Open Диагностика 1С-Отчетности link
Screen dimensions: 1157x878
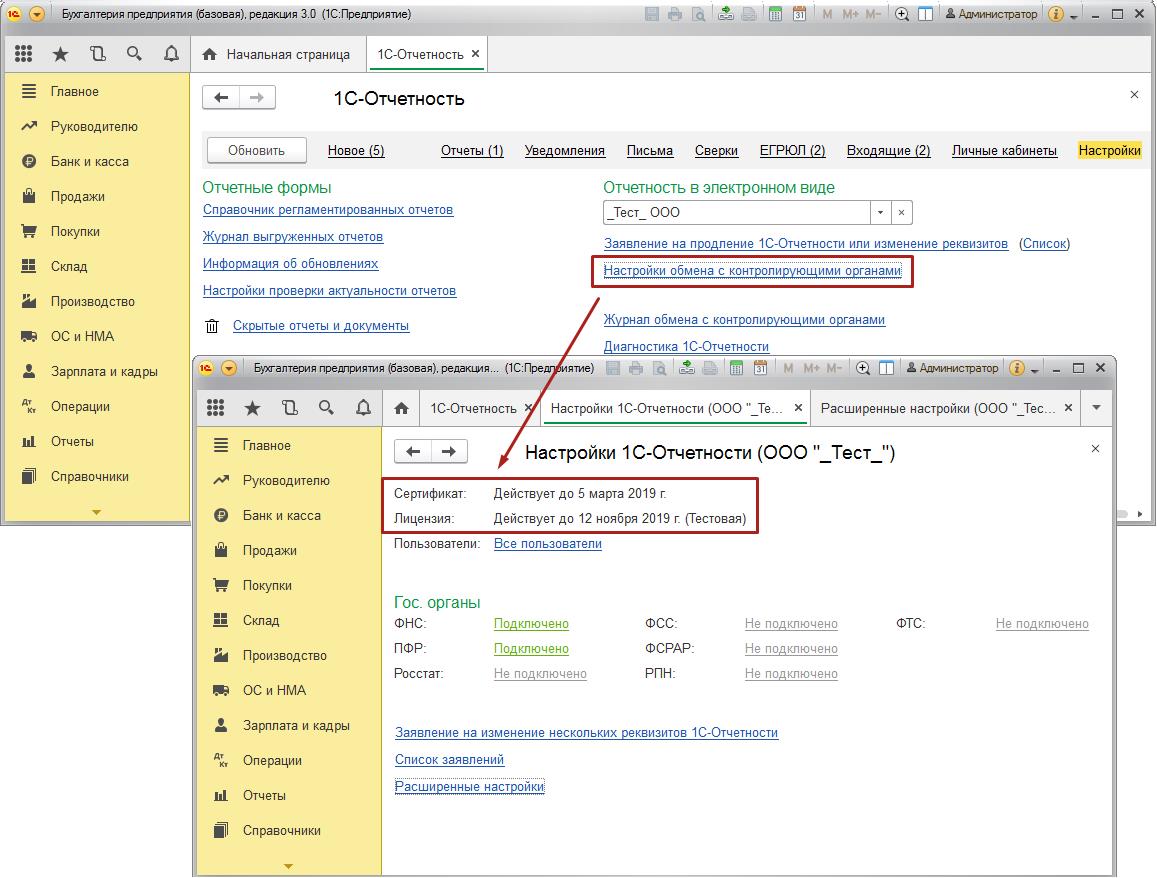(686, 346)
